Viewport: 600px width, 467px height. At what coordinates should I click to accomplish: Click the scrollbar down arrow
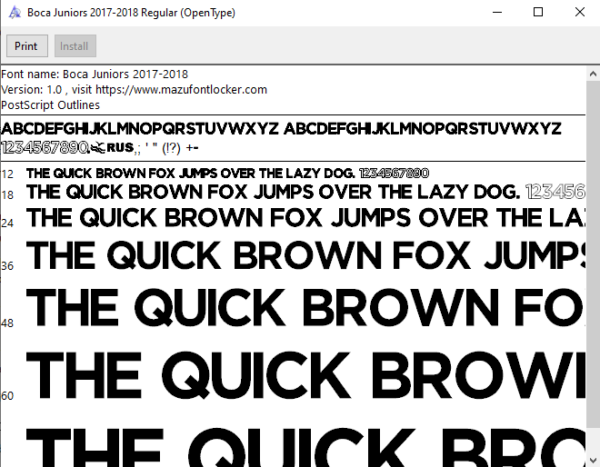point(593,459)
